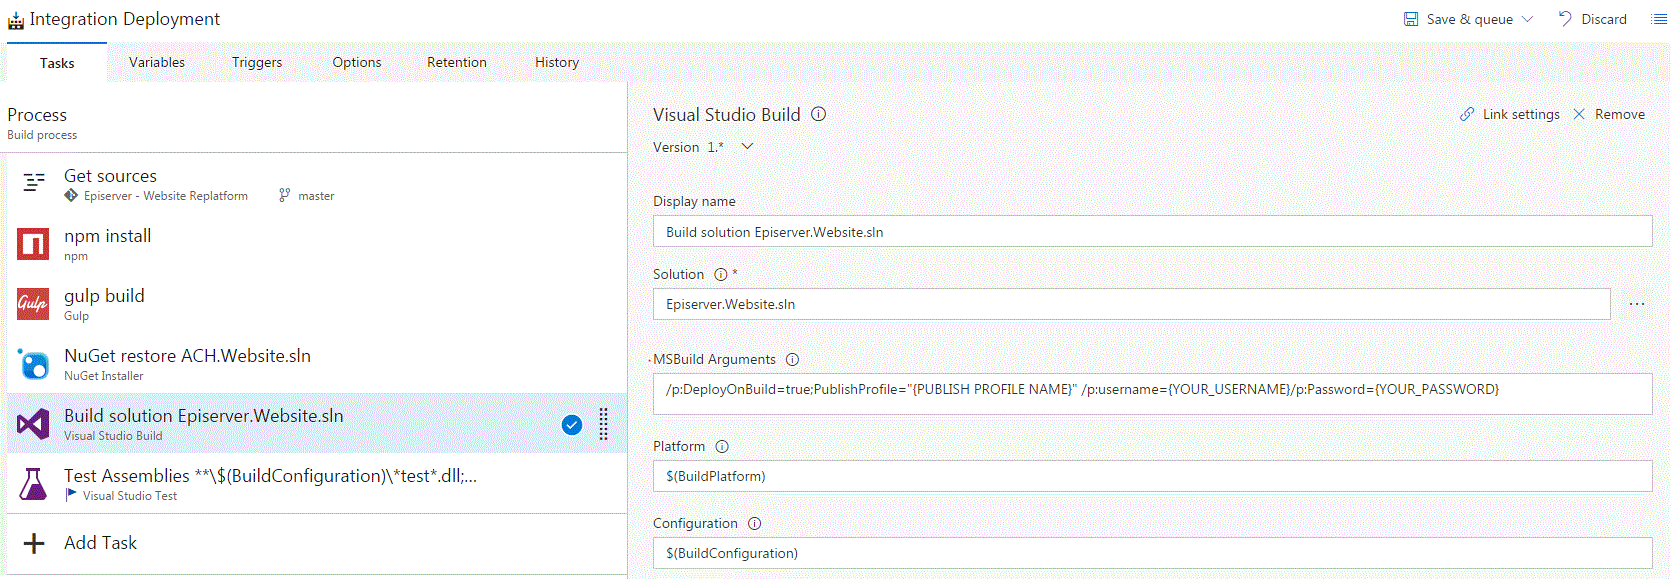This screenshot has height=579, width=1671.
Task: Click the Add Task label
Action: click(100, 543)
